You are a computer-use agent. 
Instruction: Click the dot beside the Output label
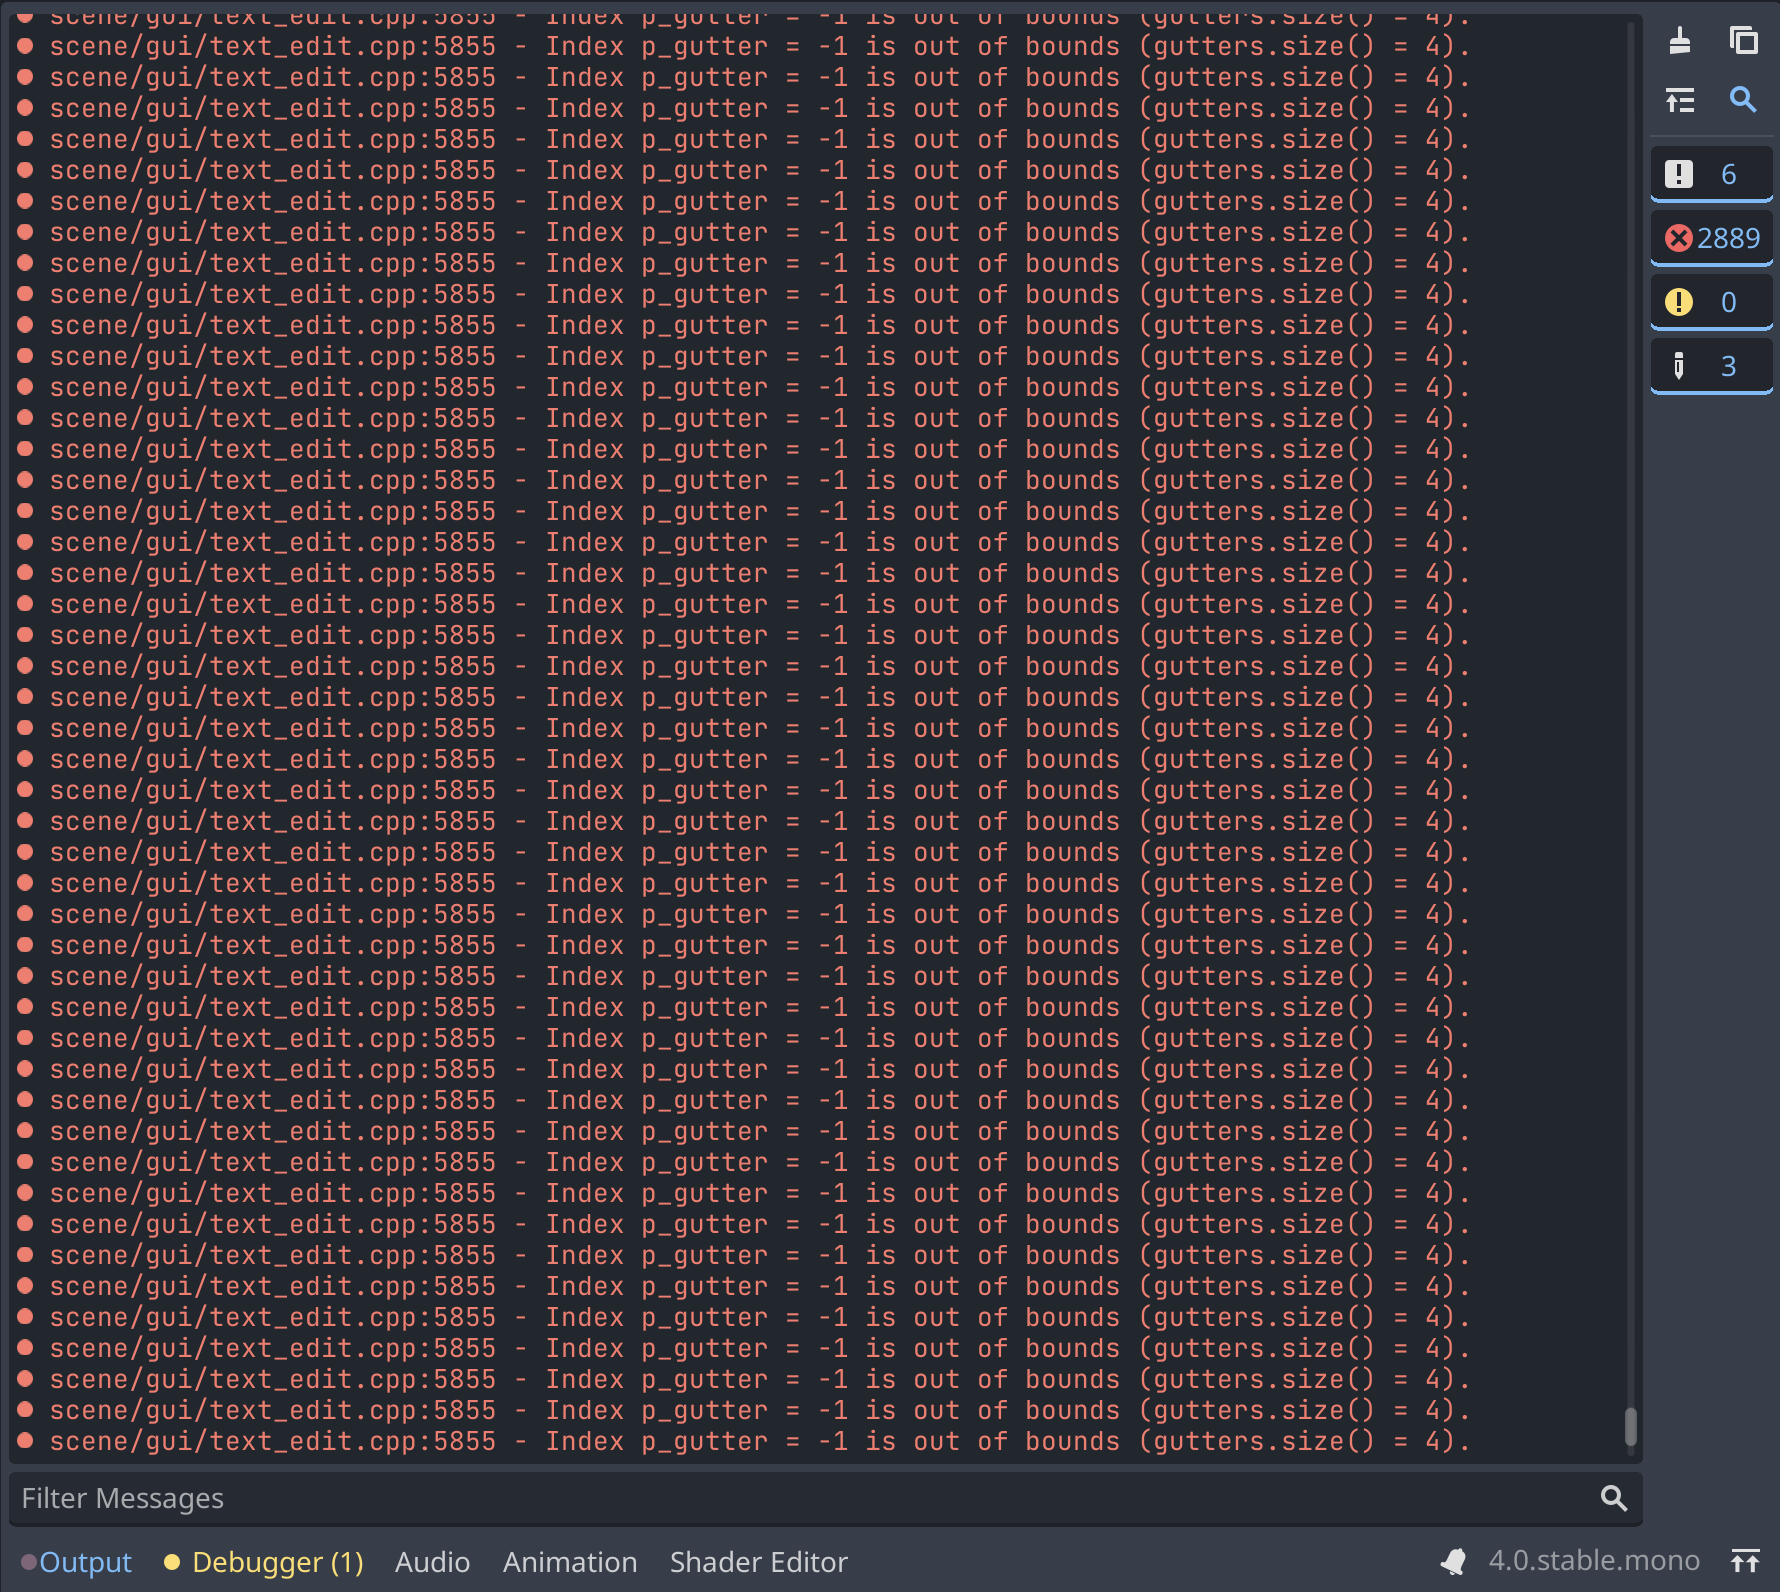29,1561
